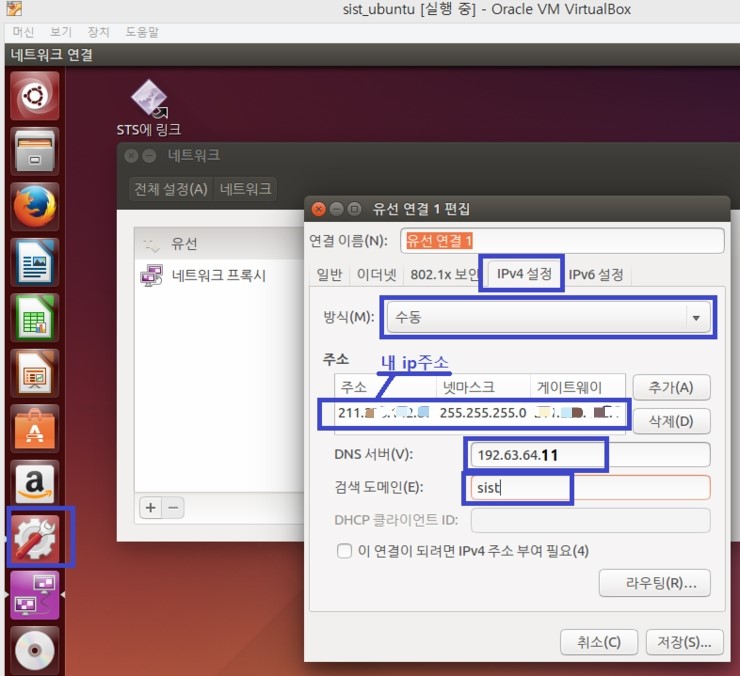740x676 pixels.
Task: Open LibreOffice Calc spreadsheet icon
Action: [x=35, y=319]
